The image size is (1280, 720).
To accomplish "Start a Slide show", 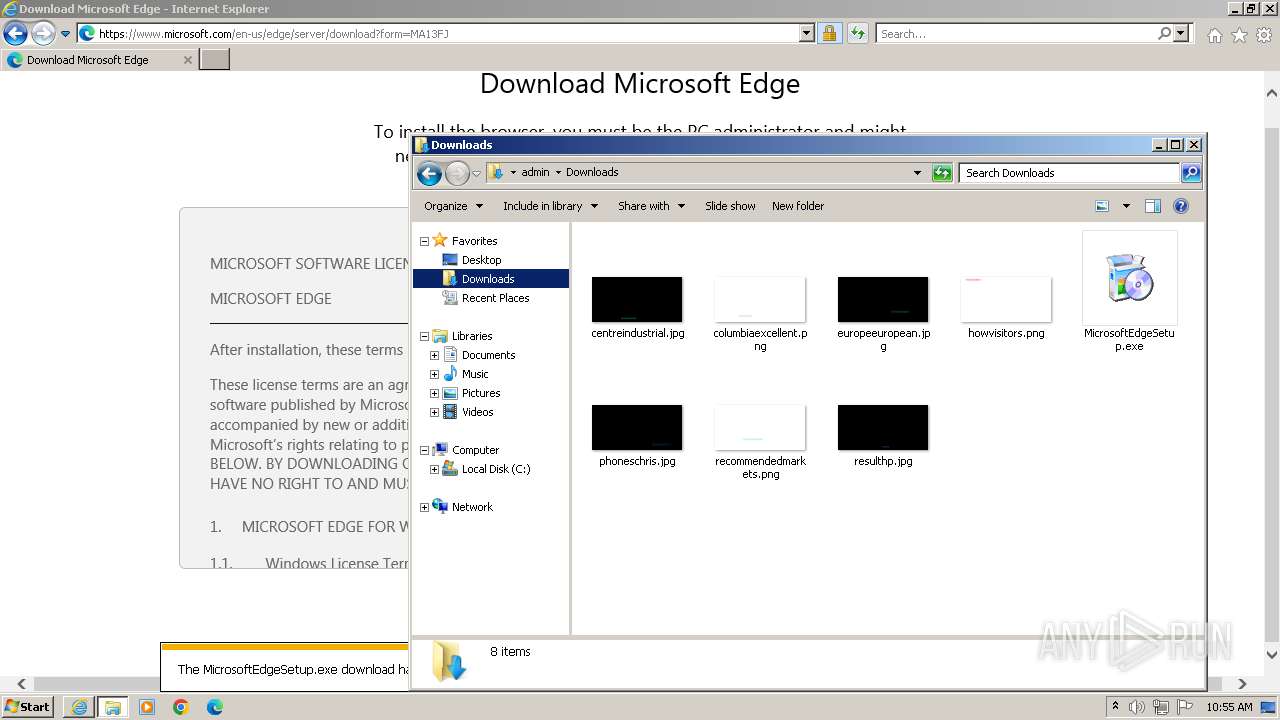I will tap(730, 206).
